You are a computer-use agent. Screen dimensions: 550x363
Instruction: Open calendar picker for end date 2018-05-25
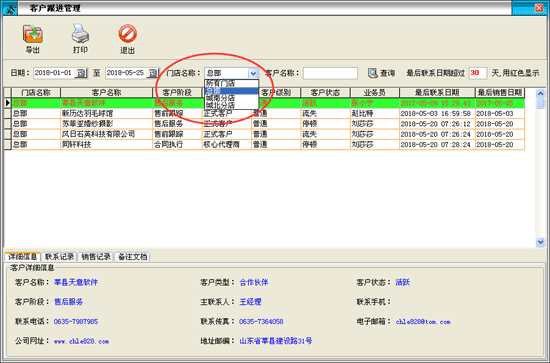(153, 73)
